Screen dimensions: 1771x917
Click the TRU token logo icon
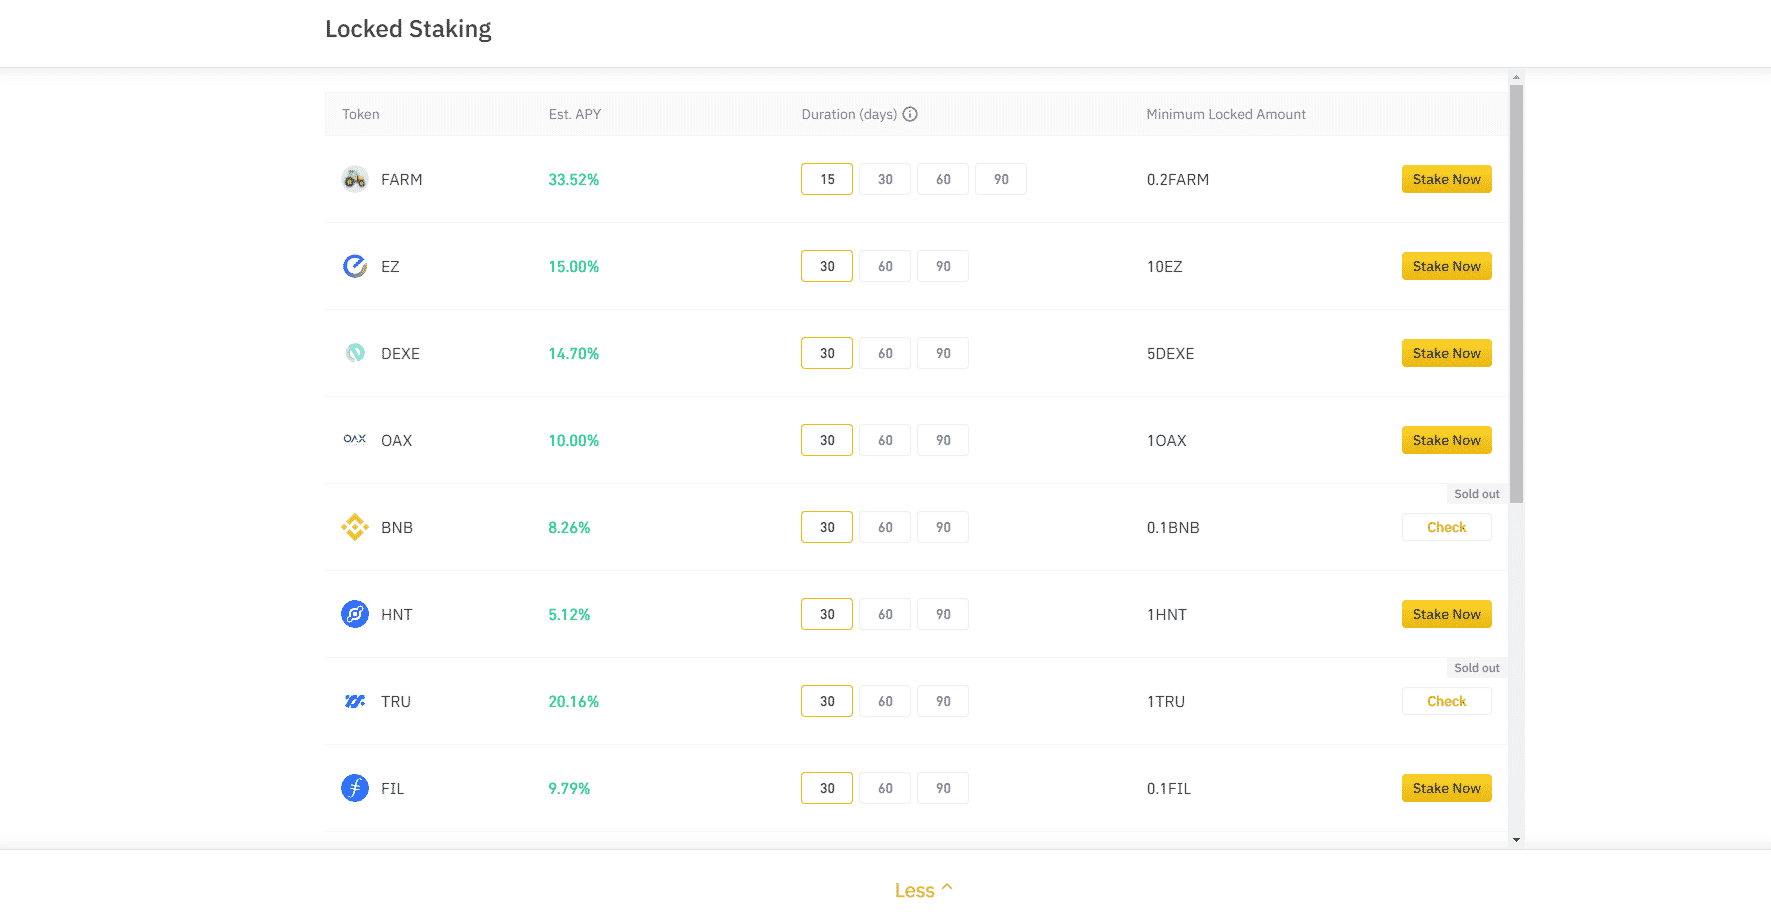click(355, 701)
